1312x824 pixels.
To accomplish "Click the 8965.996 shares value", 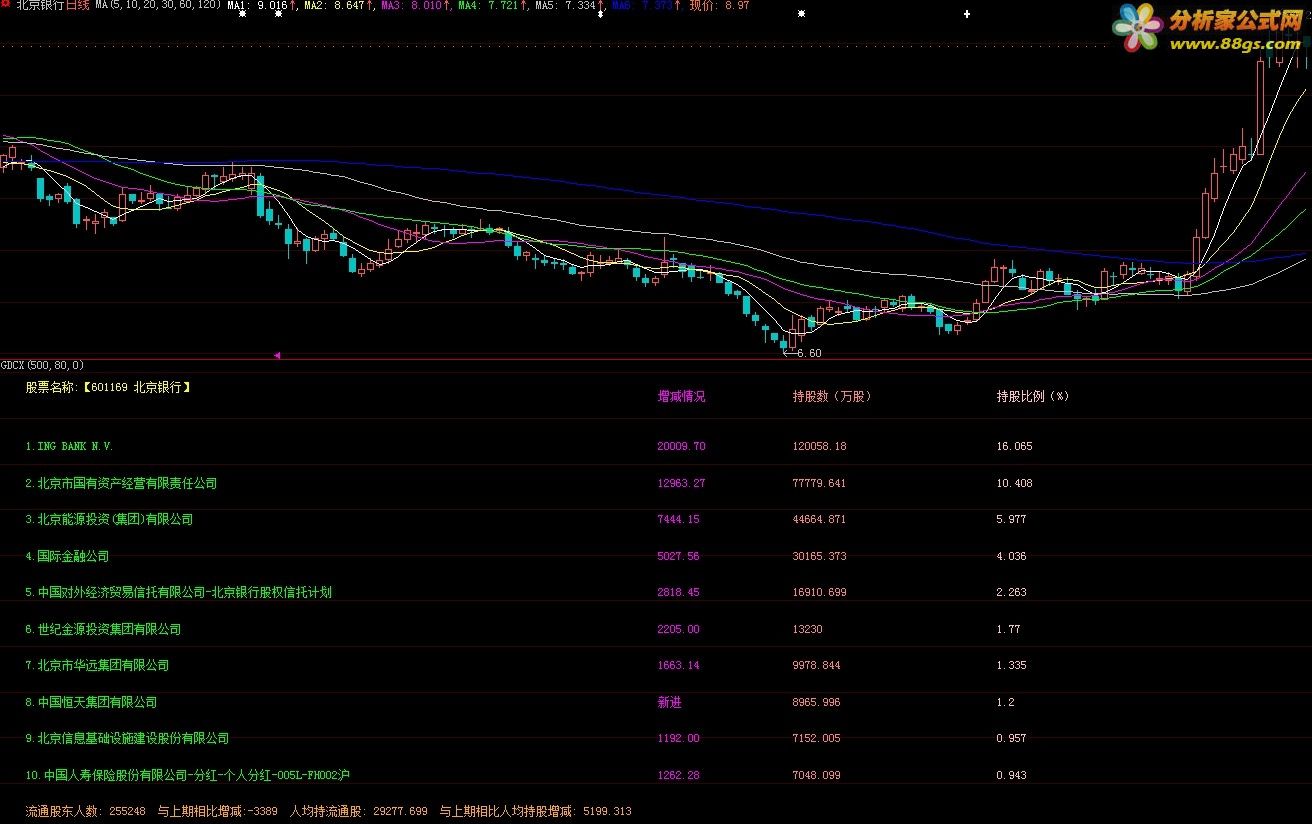I will (x=817, y=702).
